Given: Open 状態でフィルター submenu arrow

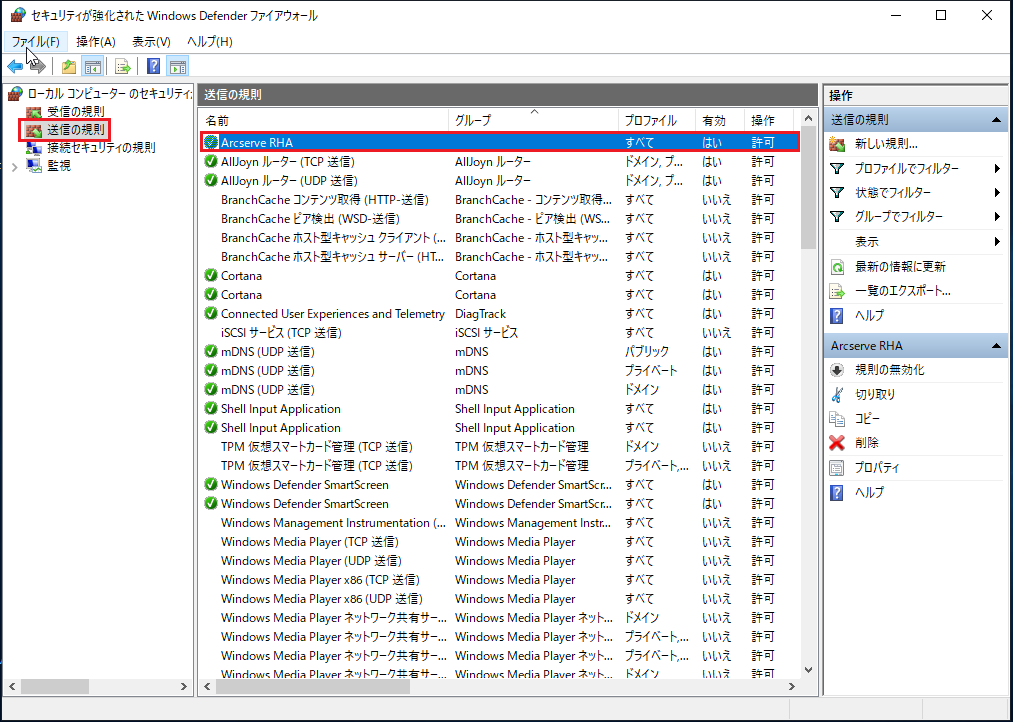Looking at the screenshot, I should [x=997, y=192].
